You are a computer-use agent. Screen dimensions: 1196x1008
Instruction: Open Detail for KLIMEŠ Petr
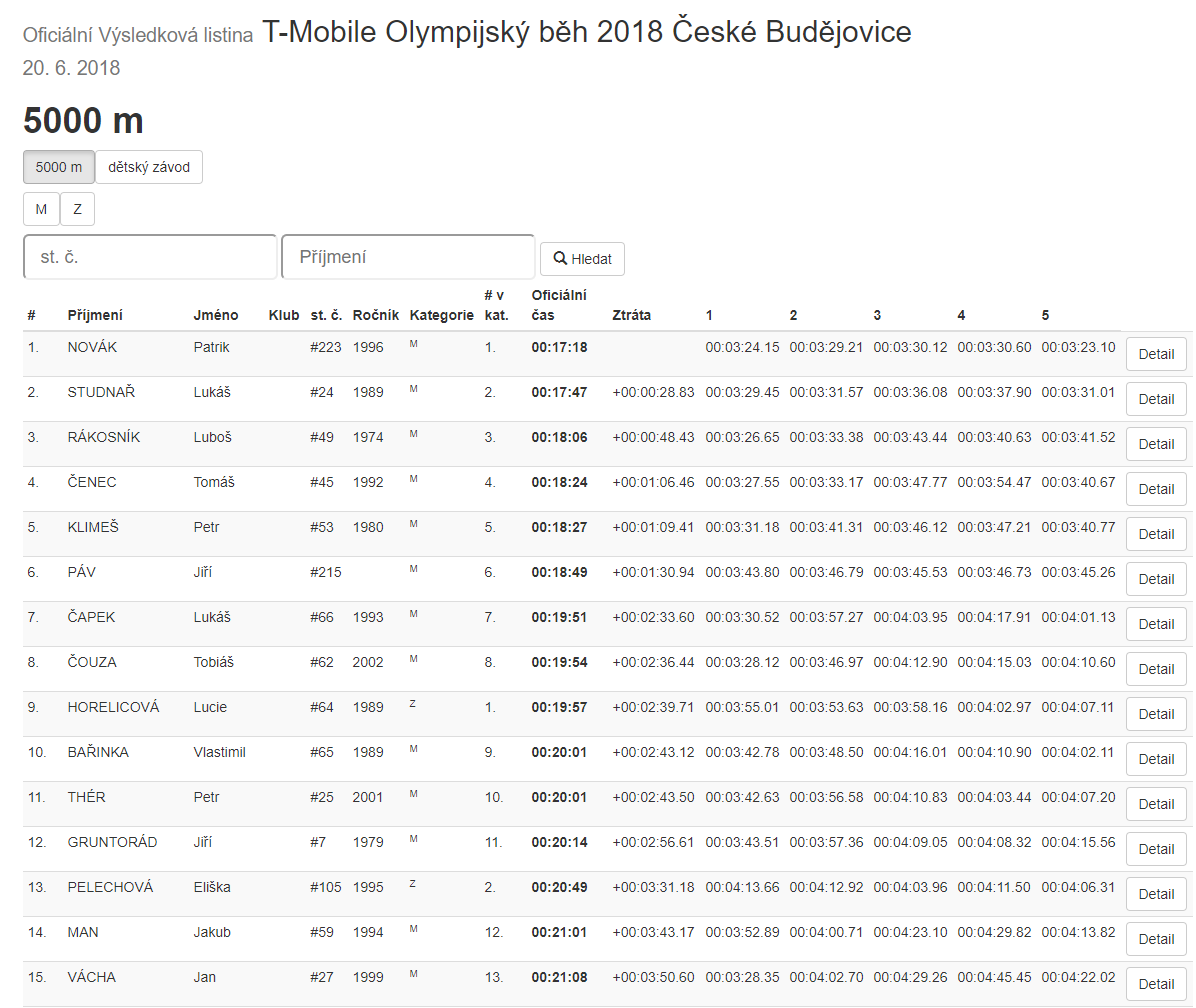(1156, 534)
